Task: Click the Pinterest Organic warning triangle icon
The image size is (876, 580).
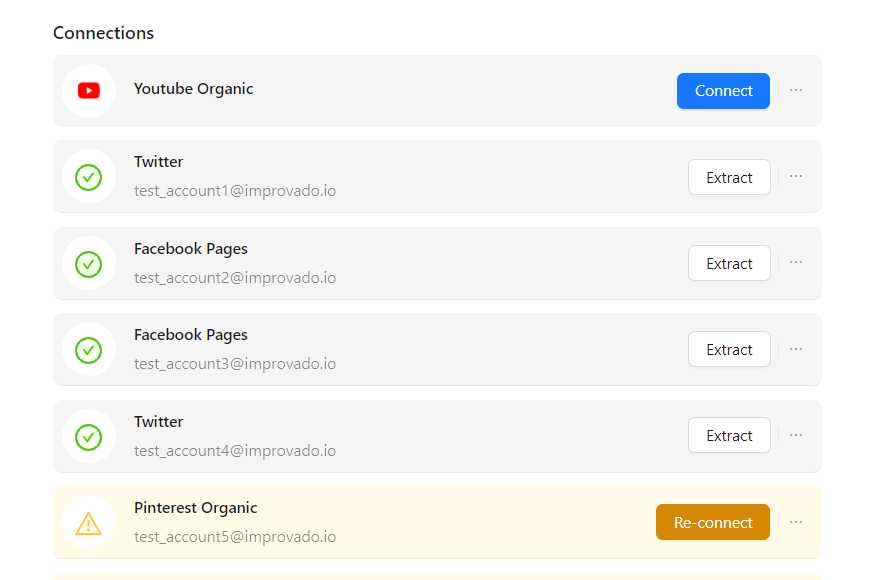Action: 89,523
